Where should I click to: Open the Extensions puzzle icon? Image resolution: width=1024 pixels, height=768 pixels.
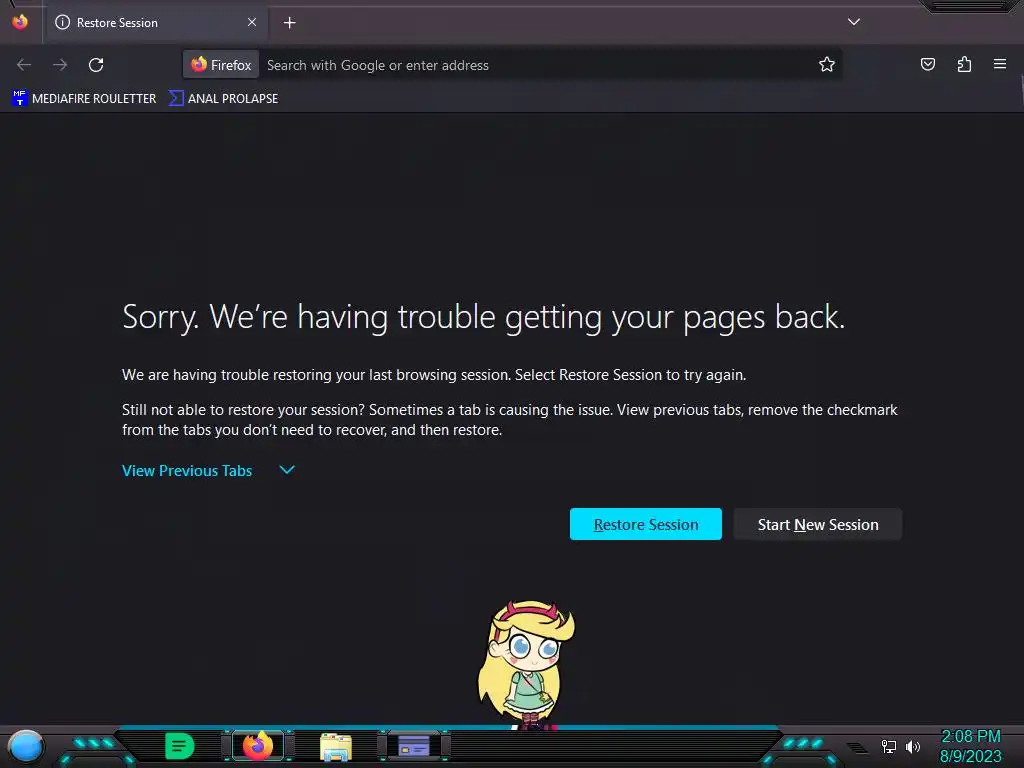[x=964, y=64]
